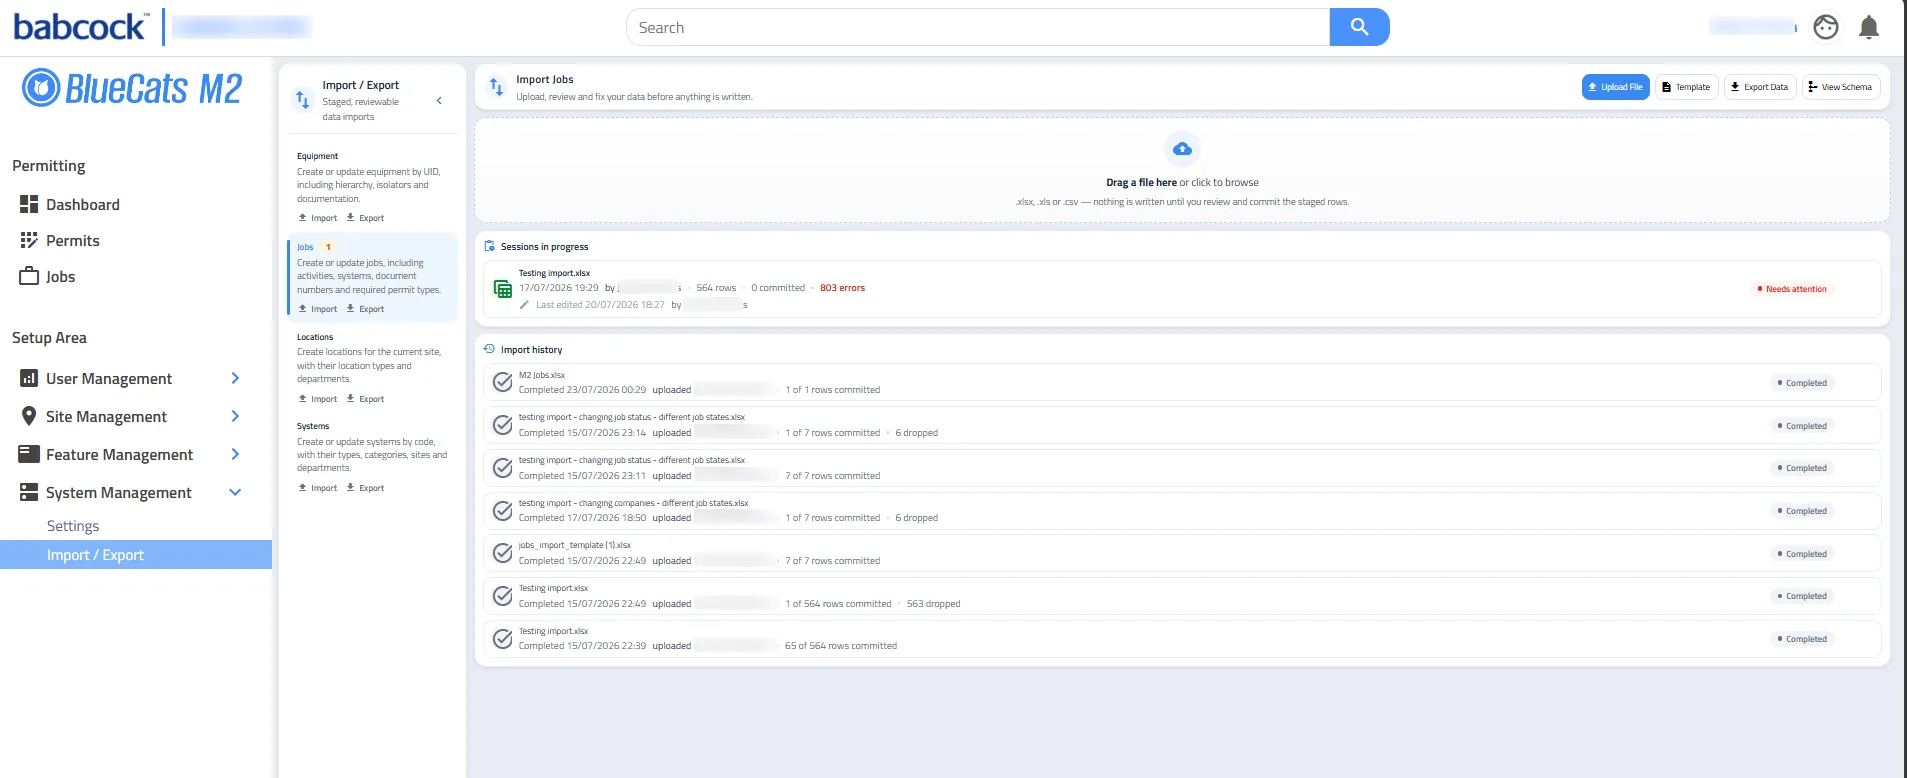The image size is (1907, 778).
Task: Click check icon for 'changing companies' import
Action: click(503, 511)
